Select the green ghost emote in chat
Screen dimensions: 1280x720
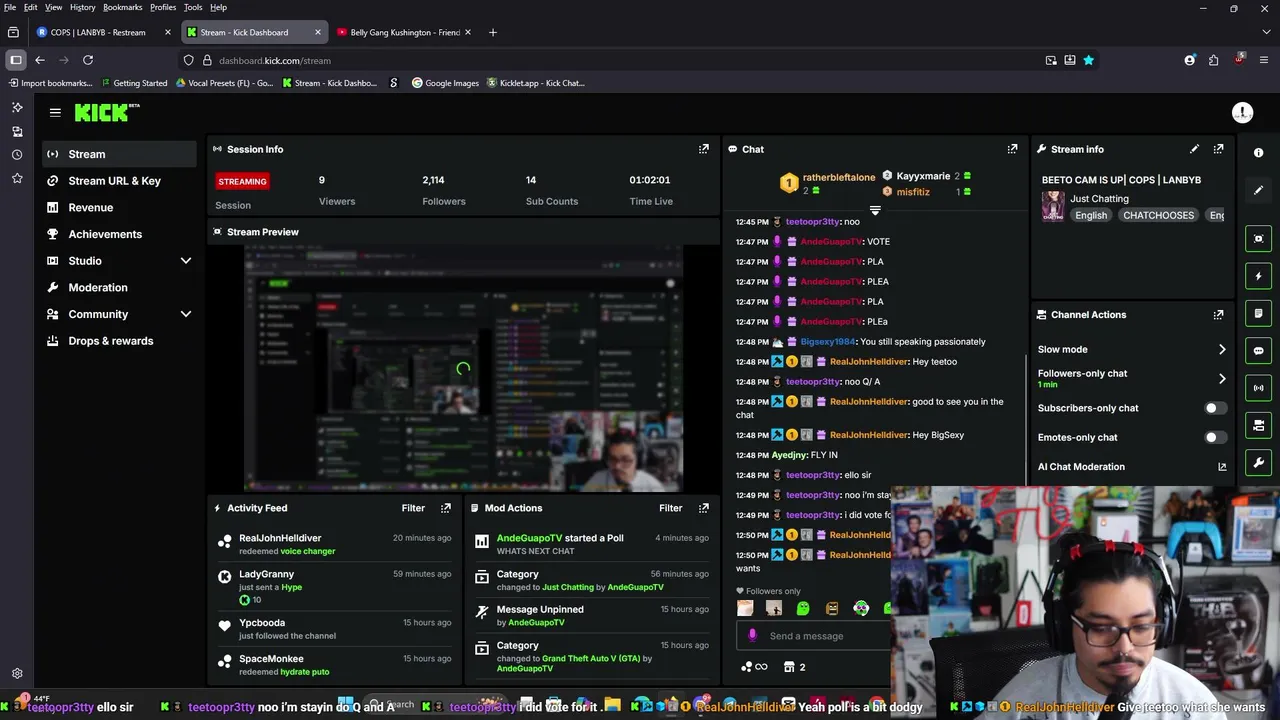pos(803,608)
